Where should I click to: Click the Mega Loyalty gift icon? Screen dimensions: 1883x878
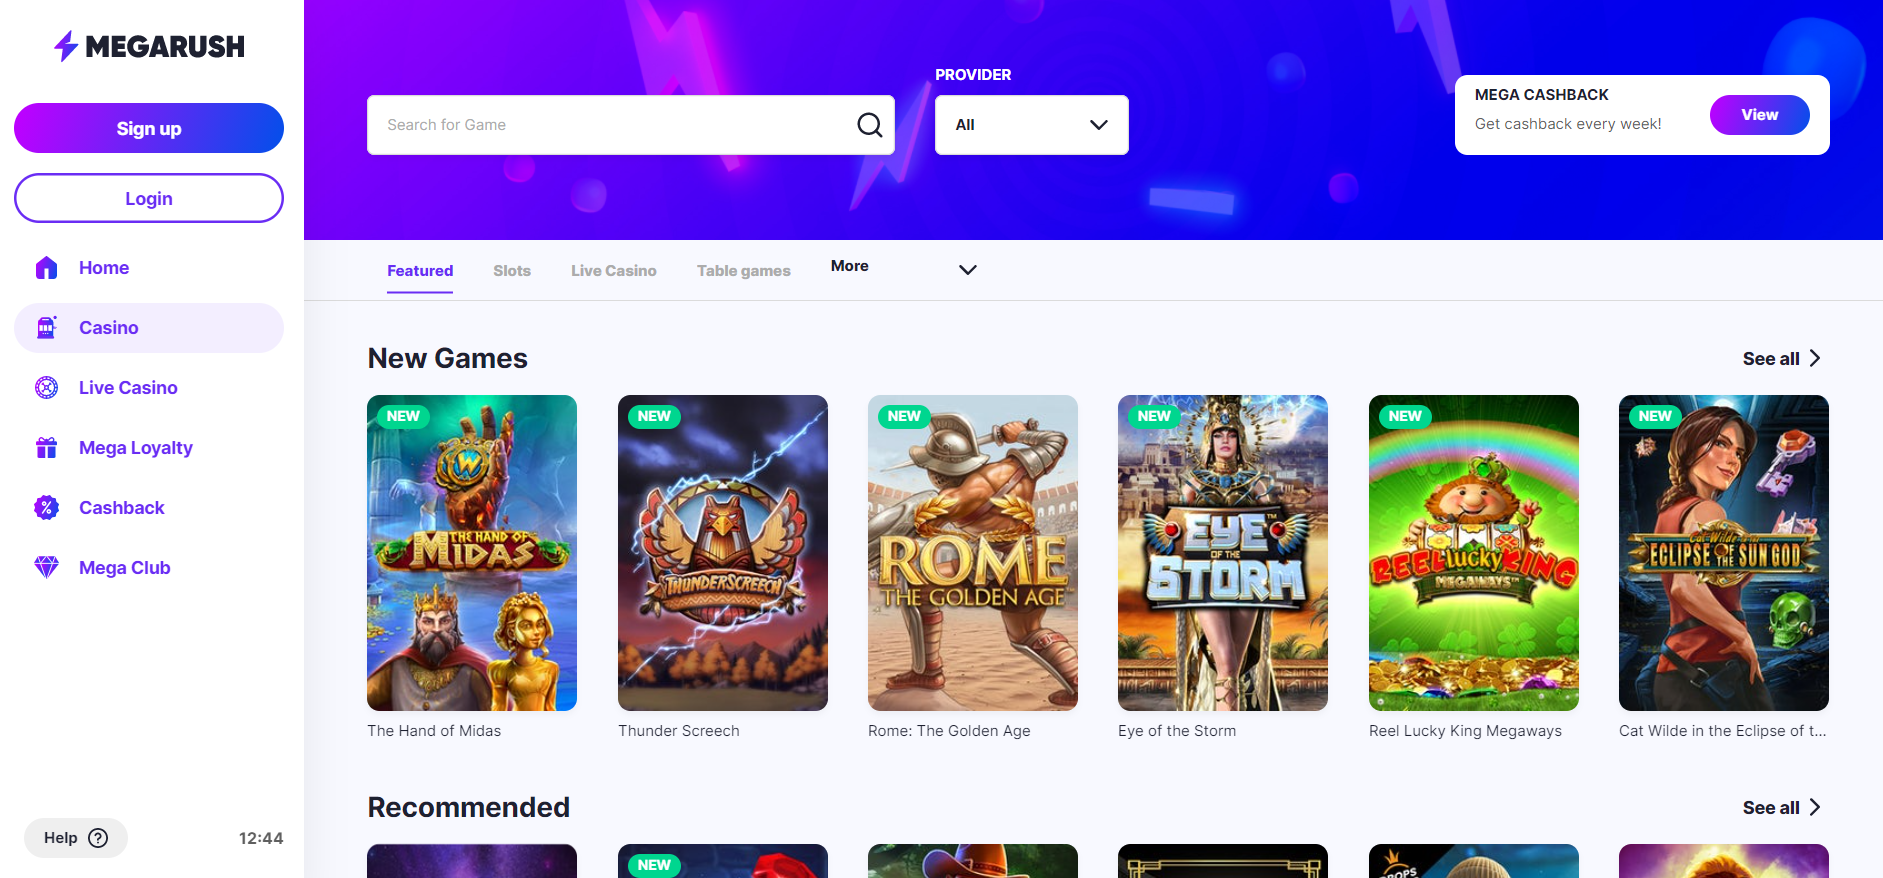pyautogui.click(x=47, y=448)
